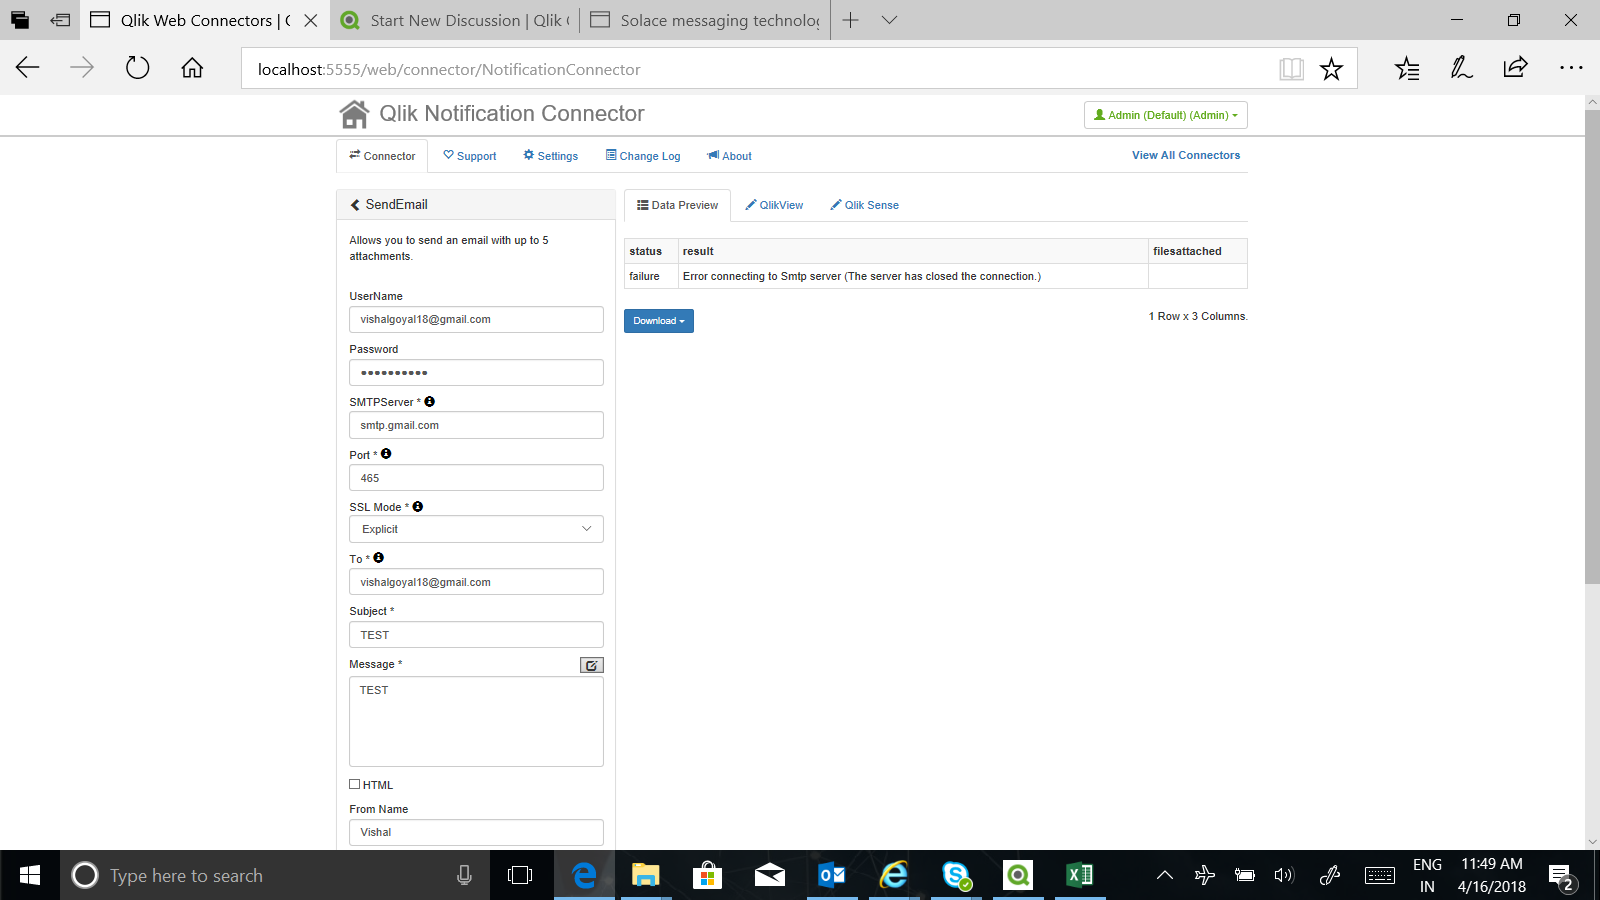Open Skype from taskbar
1600x900 pixels.
(x=956, y=875)
